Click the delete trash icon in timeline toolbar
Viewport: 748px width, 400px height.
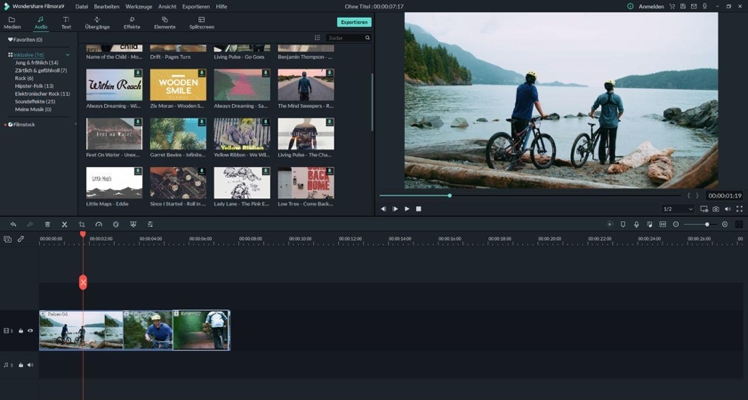[x=47, y=224]
